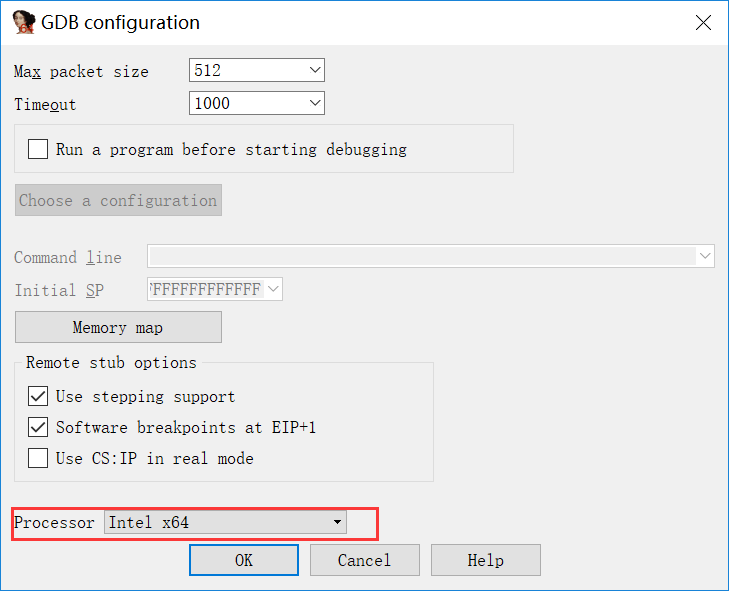
Task: Click the Cancel button
Action: click(x=364, y=560)
